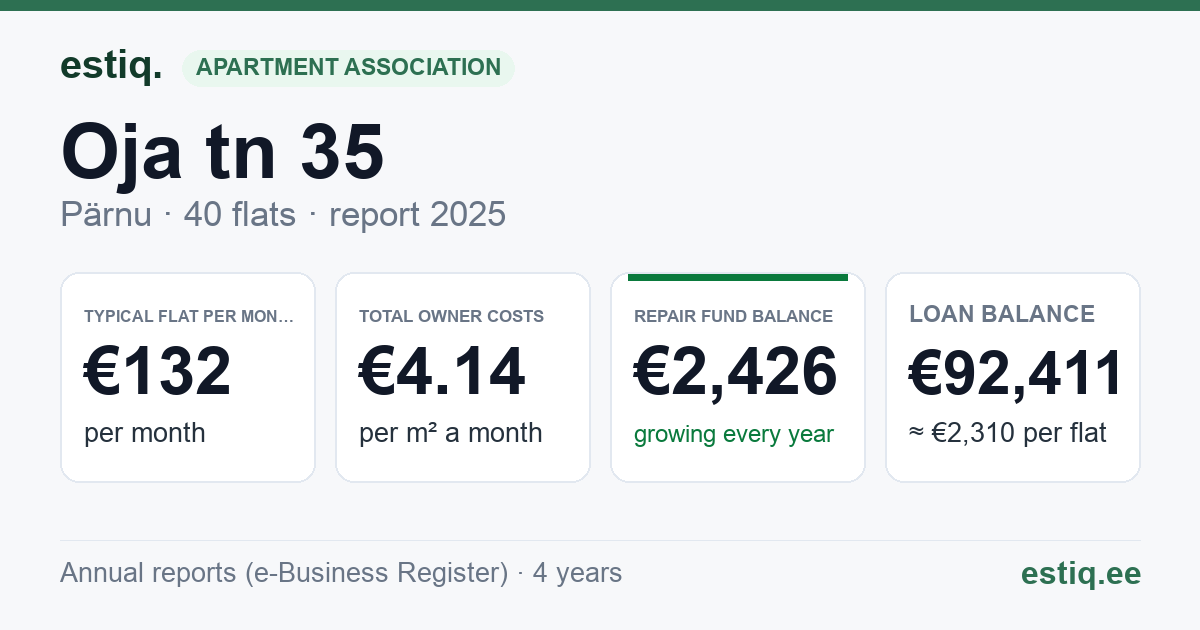
Task: Click the estiq. logo
Action: 111,67
